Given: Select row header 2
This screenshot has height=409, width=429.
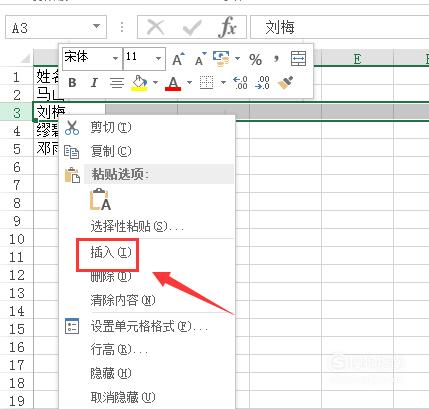Looking at the screenshot, I should (17, 95).
